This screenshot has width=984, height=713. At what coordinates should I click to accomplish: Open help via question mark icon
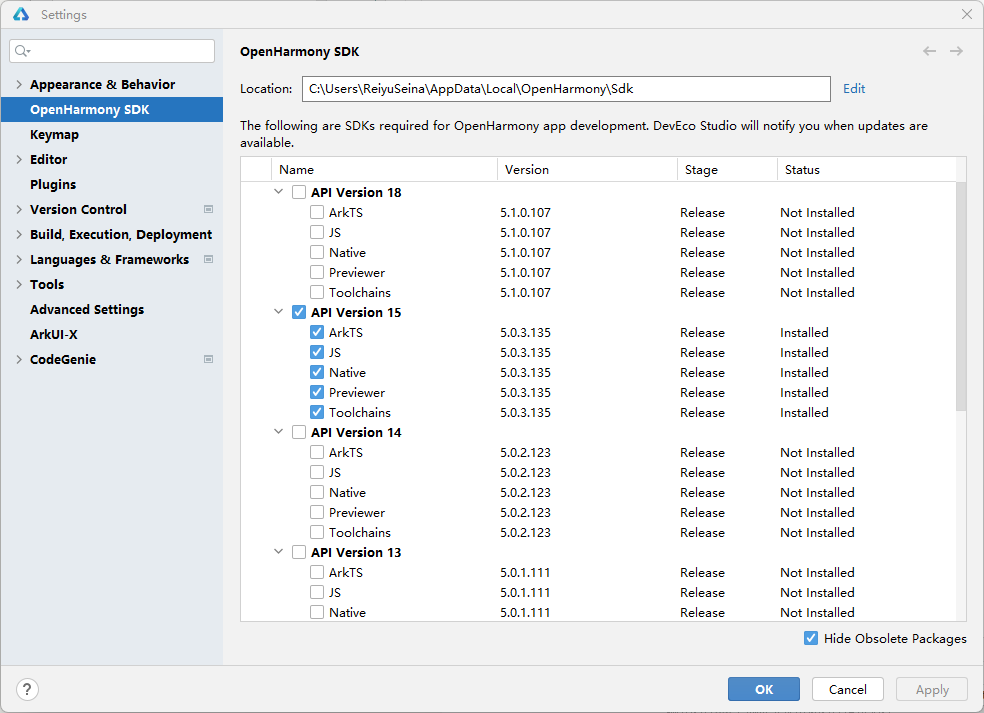pyautogui.click(x=27, y=689)
